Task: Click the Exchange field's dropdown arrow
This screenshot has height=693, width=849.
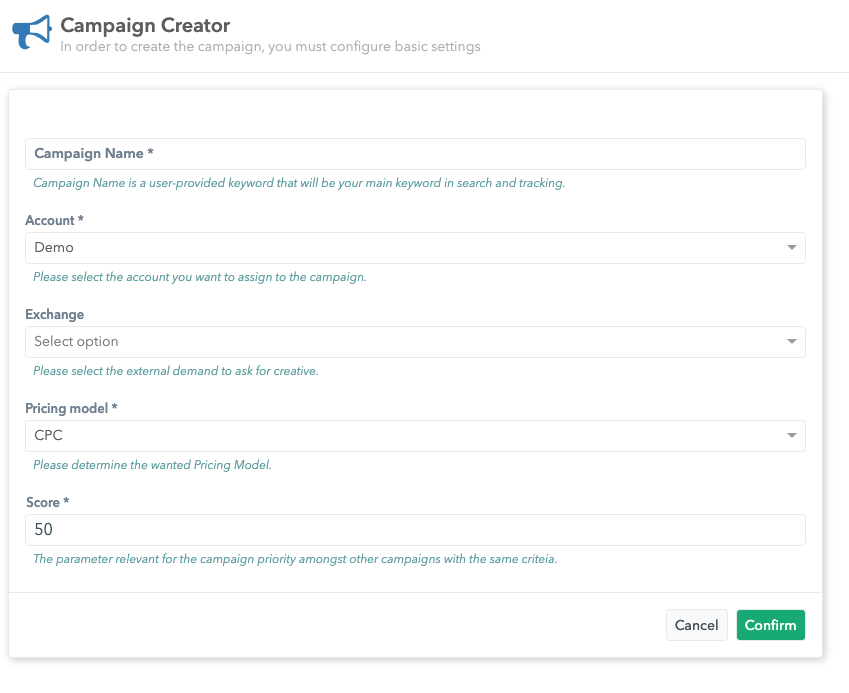Action: point(791,341)
